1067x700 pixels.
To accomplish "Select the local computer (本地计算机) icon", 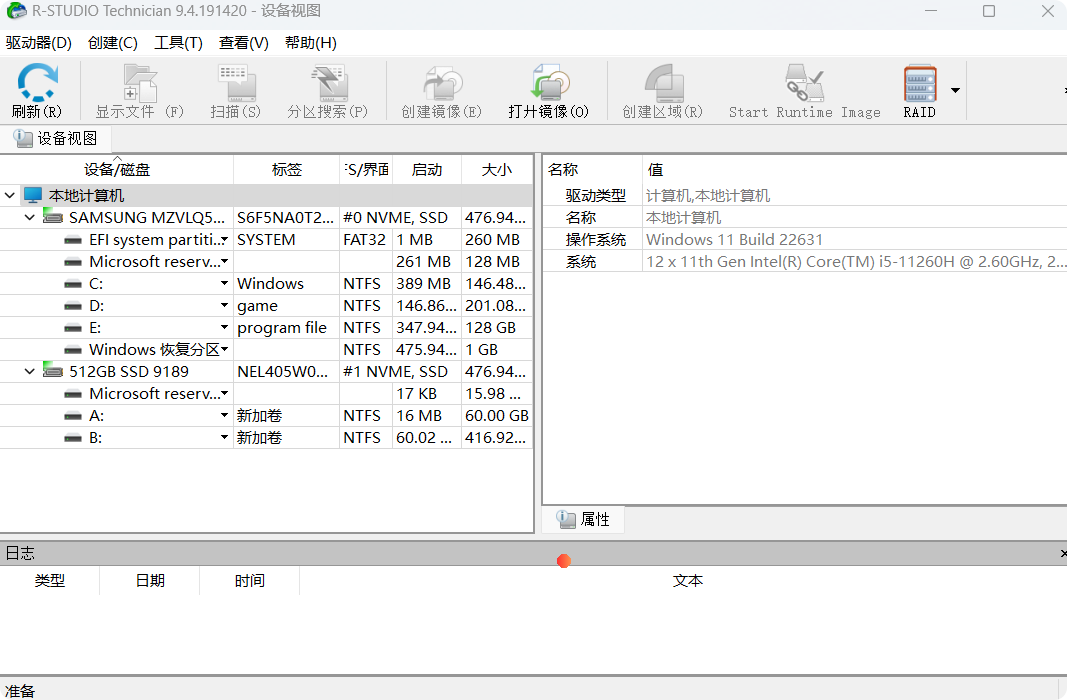I will coord(33,195).
